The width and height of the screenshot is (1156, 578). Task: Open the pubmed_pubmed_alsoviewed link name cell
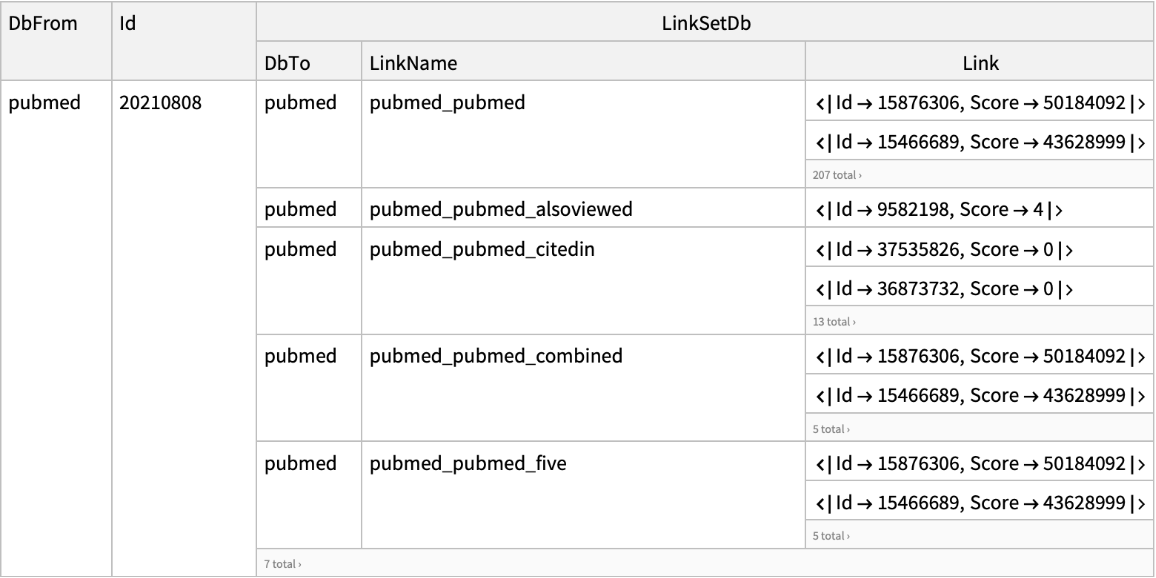tap(497, 210)
